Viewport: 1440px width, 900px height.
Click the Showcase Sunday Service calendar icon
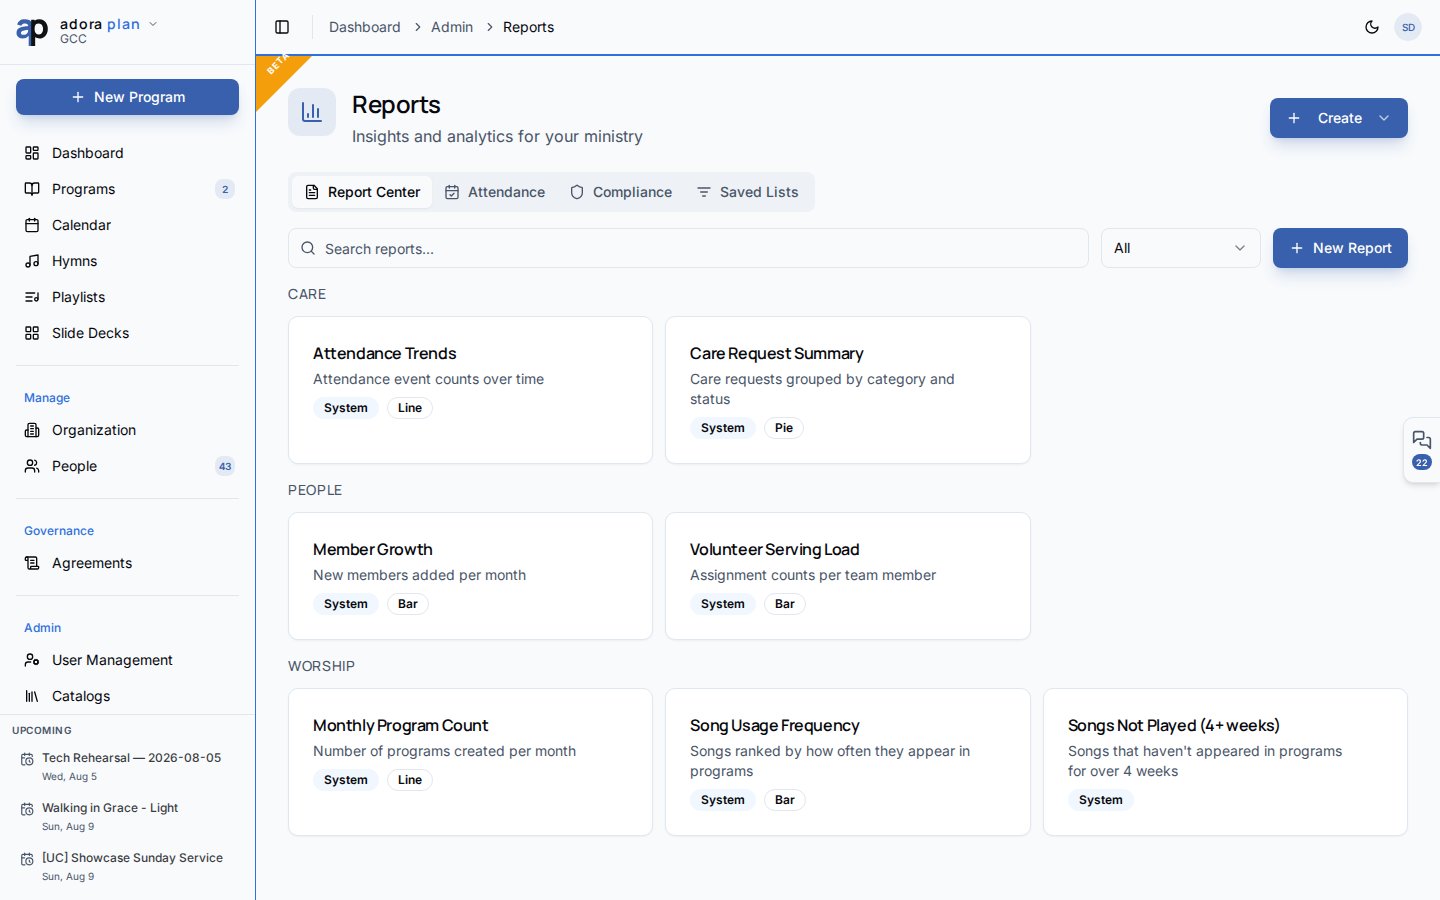click(27, 859)
